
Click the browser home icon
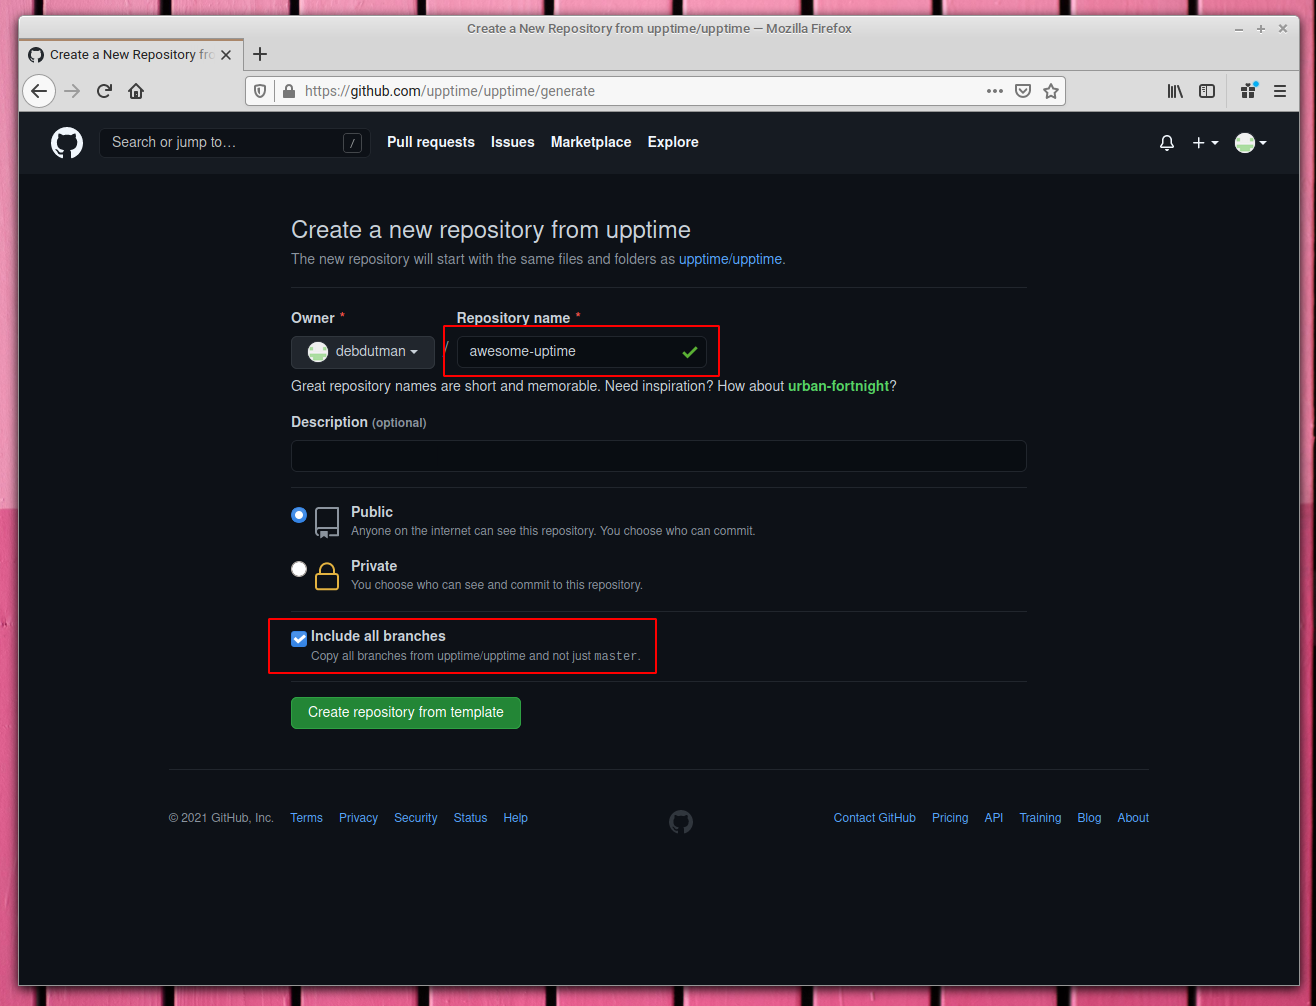point(135,90)
